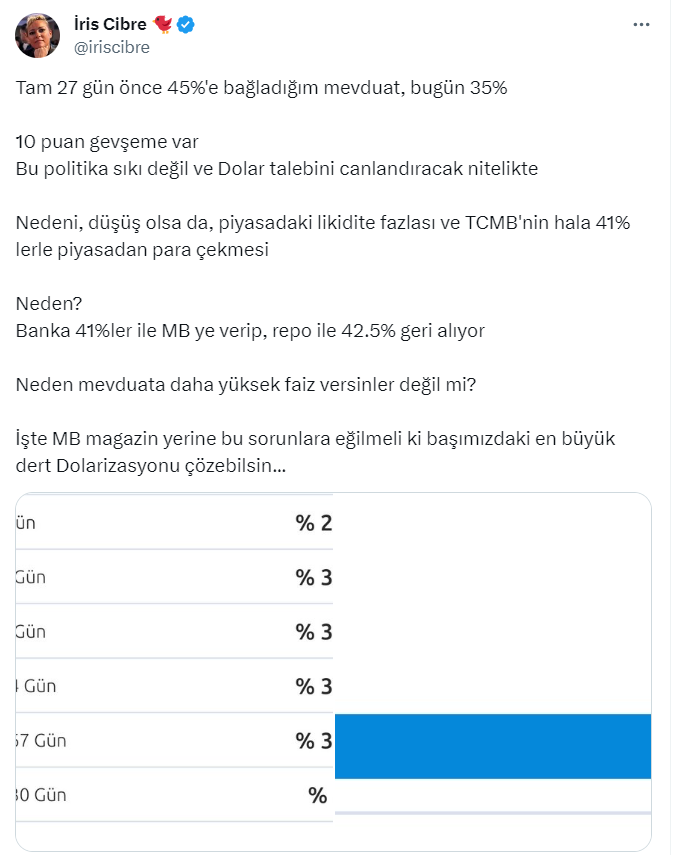
Task: Click the line starting "Tam 27 gün önce"
Action: pyautogui.click(x=262, y=88)
